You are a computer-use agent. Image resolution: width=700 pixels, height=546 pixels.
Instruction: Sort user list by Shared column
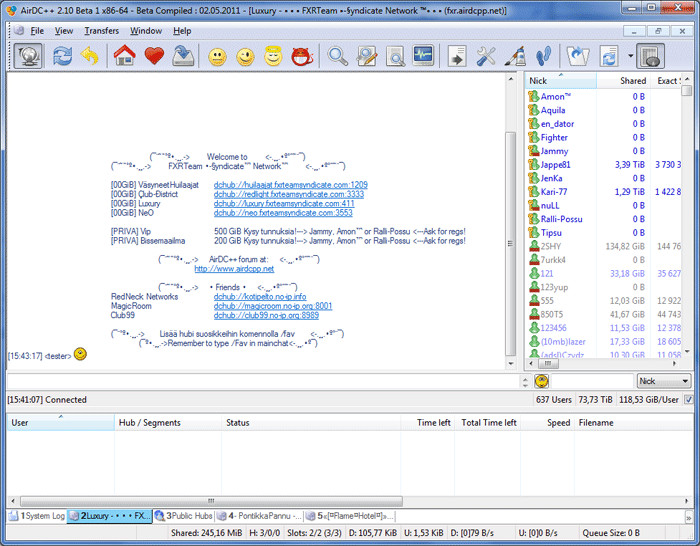[626, 81]
